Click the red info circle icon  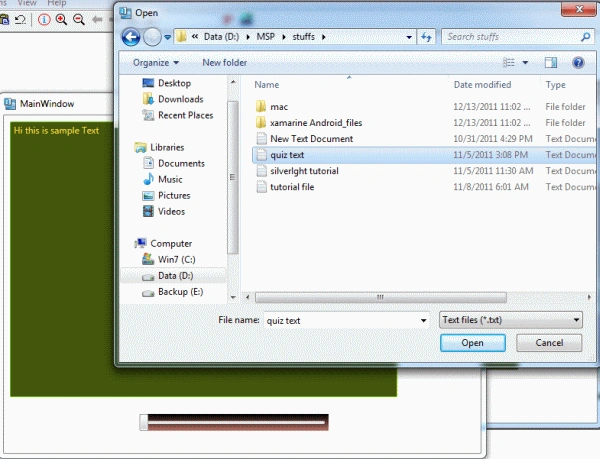44,19
